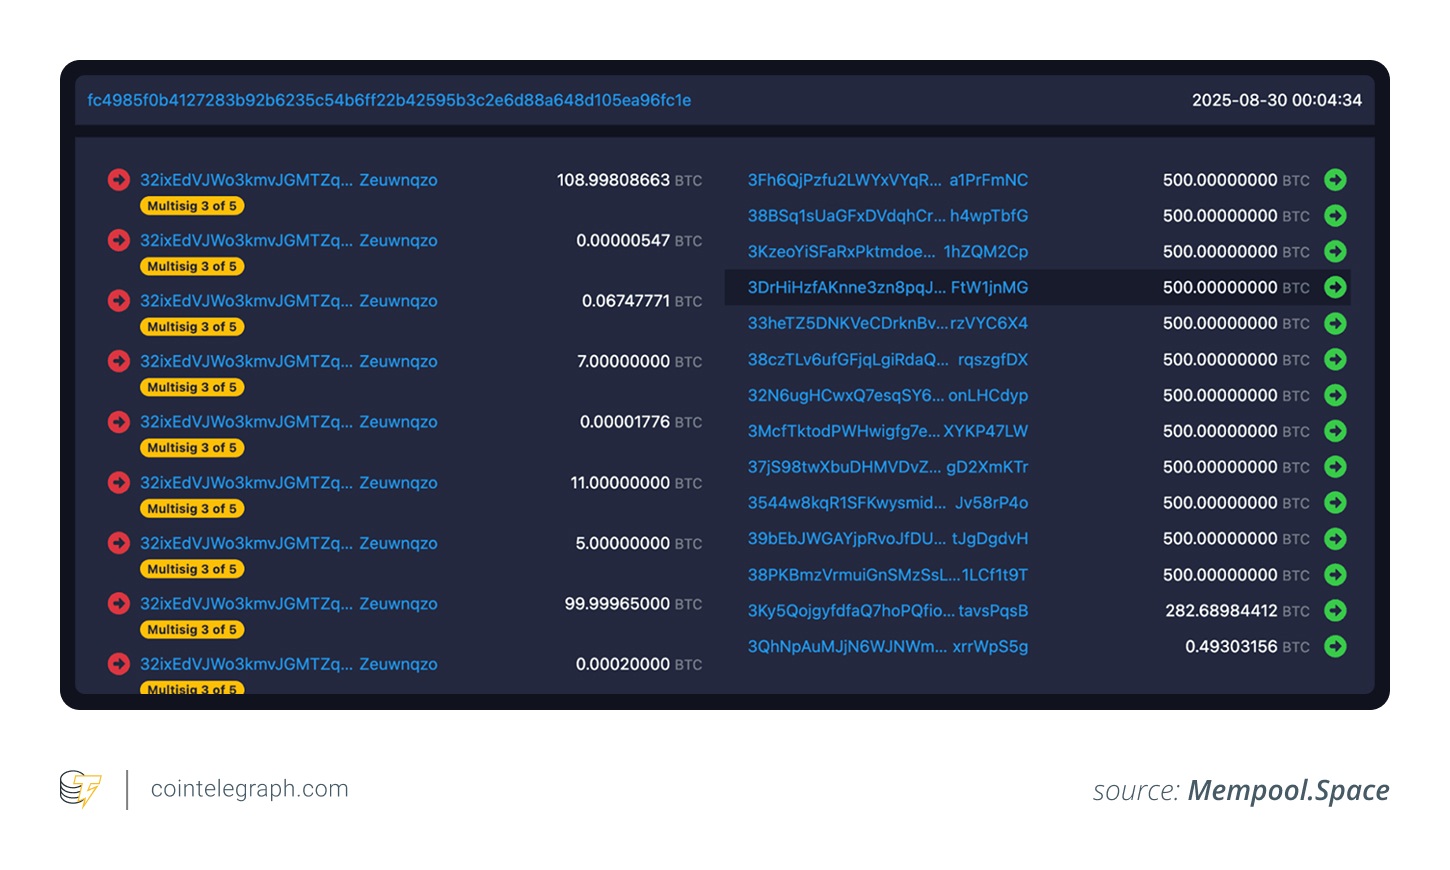Click the red arrow icon on the first input row

tap(118, 180)
